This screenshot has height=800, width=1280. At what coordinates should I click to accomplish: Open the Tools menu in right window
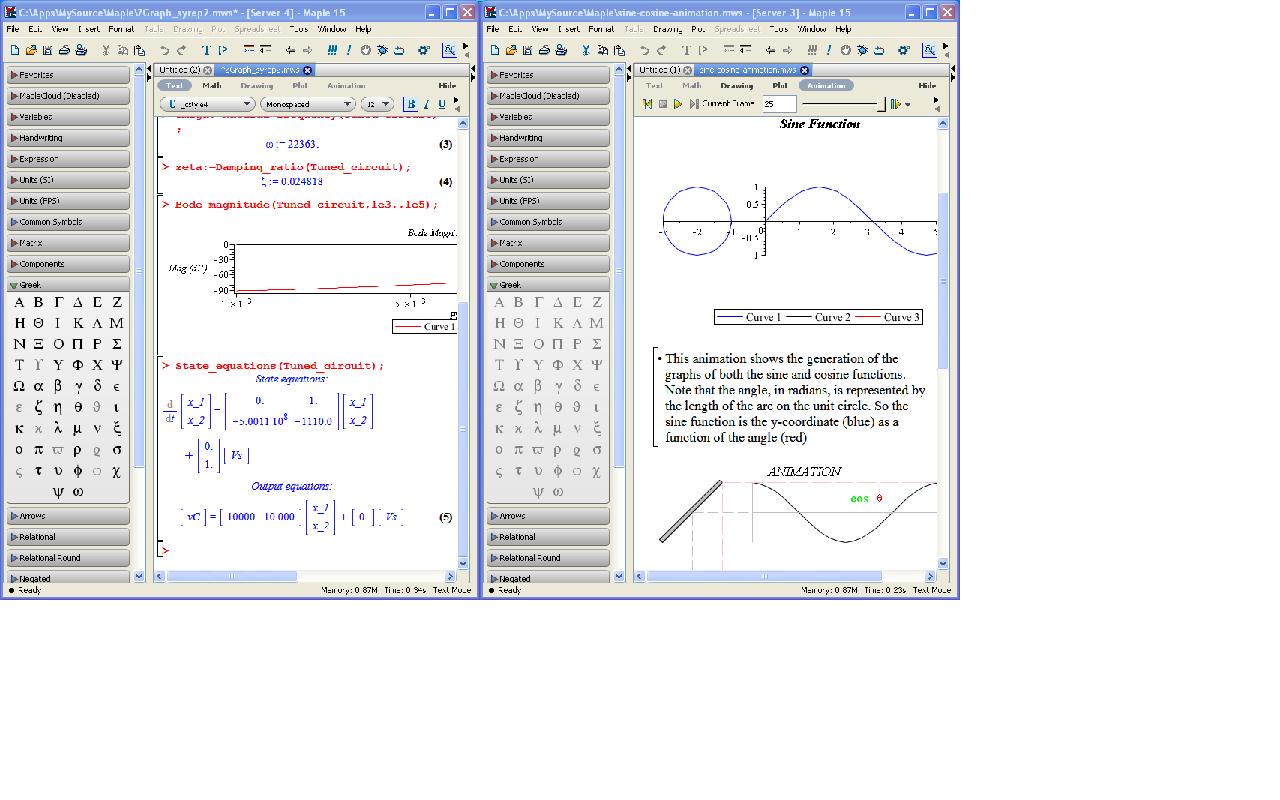pos(778,29)
